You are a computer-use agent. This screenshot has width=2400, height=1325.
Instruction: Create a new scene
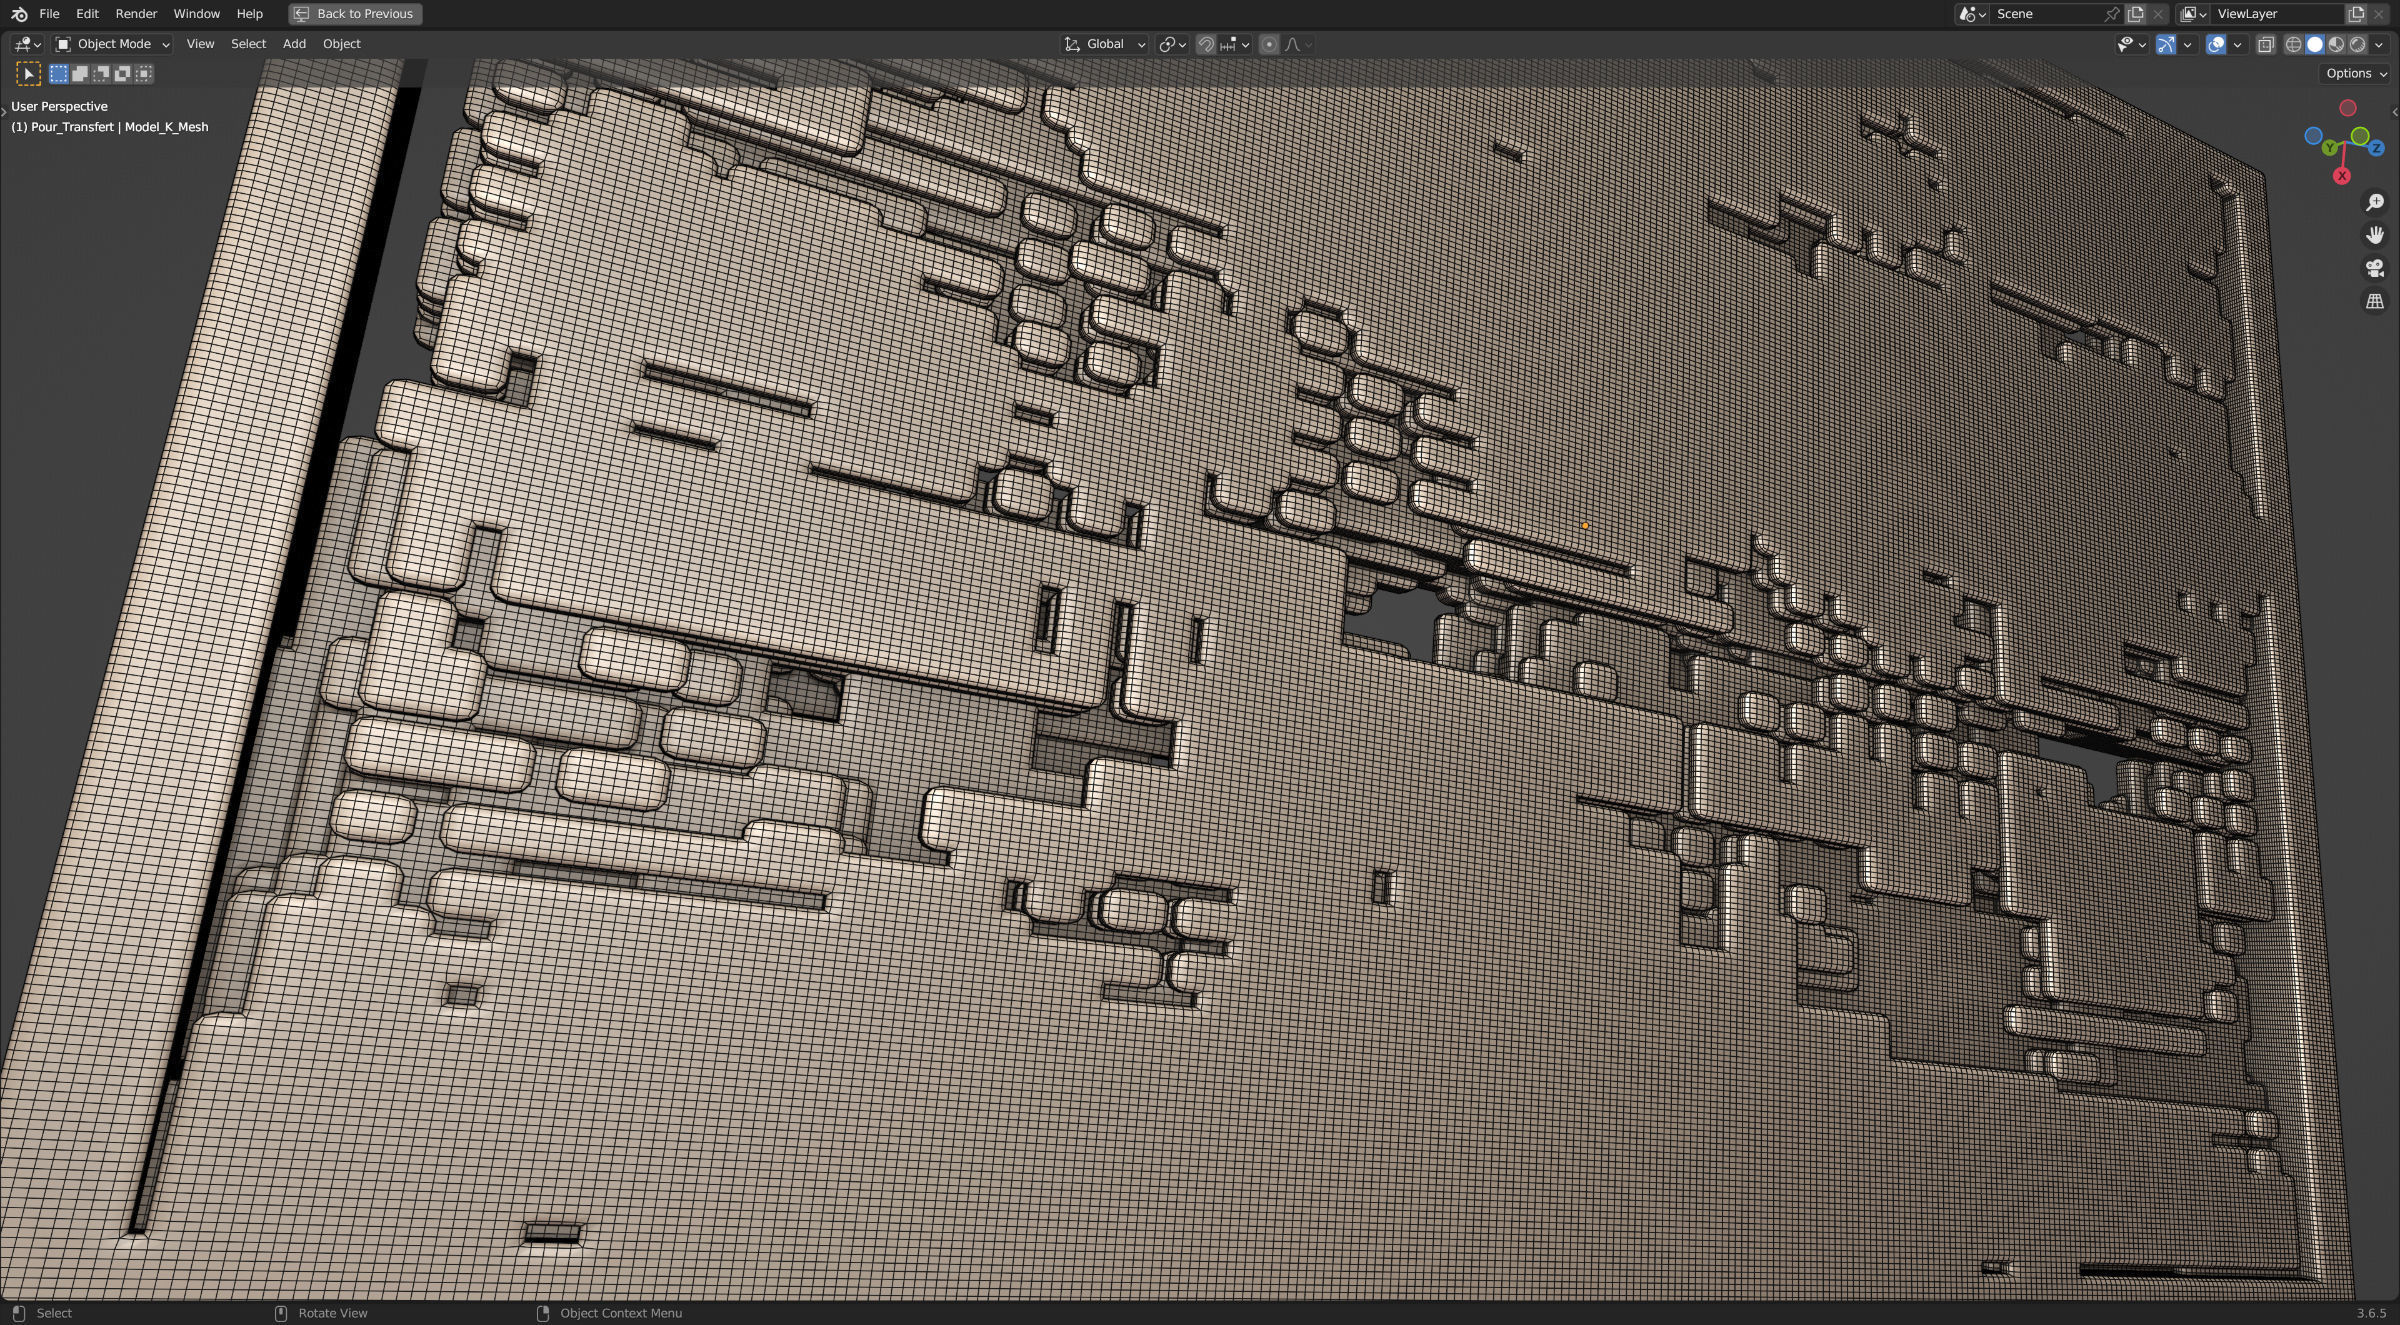point(2135,14)
